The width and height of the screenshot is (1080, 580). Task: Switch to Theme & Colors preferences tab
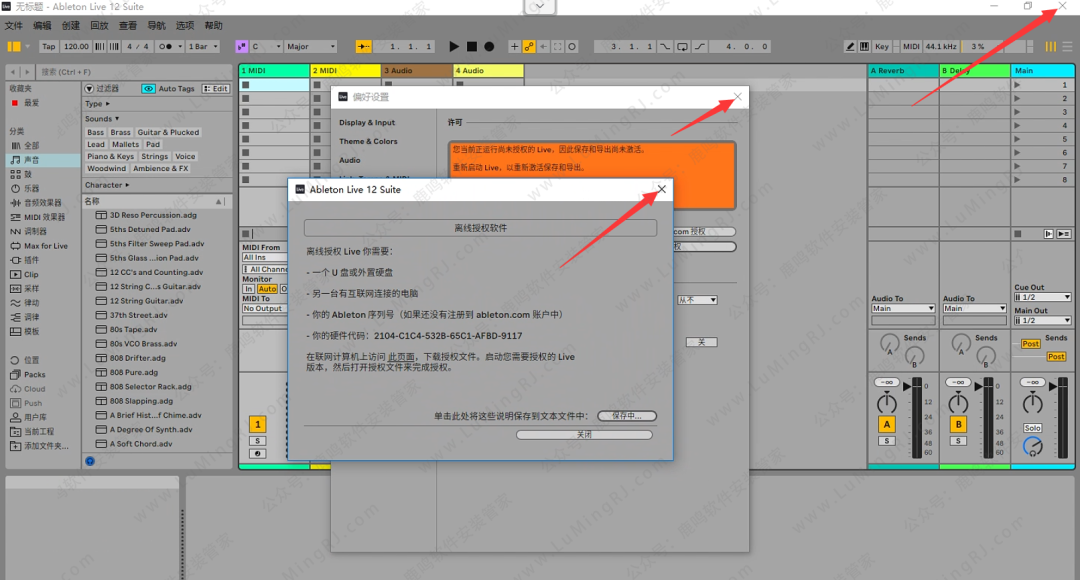(368, 141)
